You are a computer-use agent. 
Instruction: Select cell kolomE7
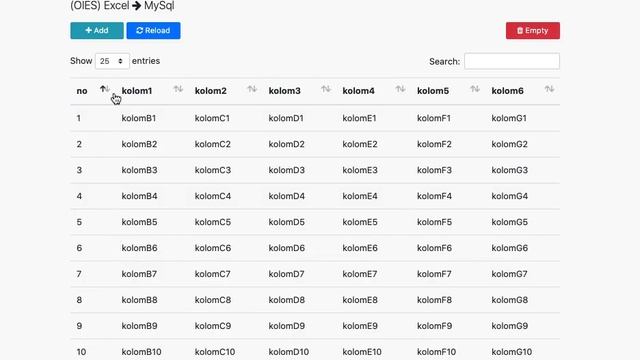tap(360, 274)
